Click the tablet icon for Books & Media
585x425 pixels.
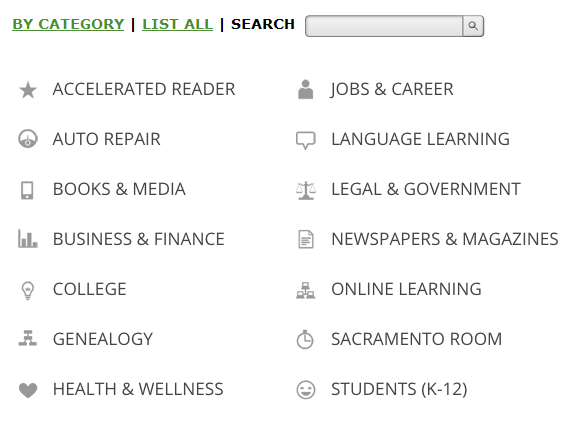[x=27, y=190]
